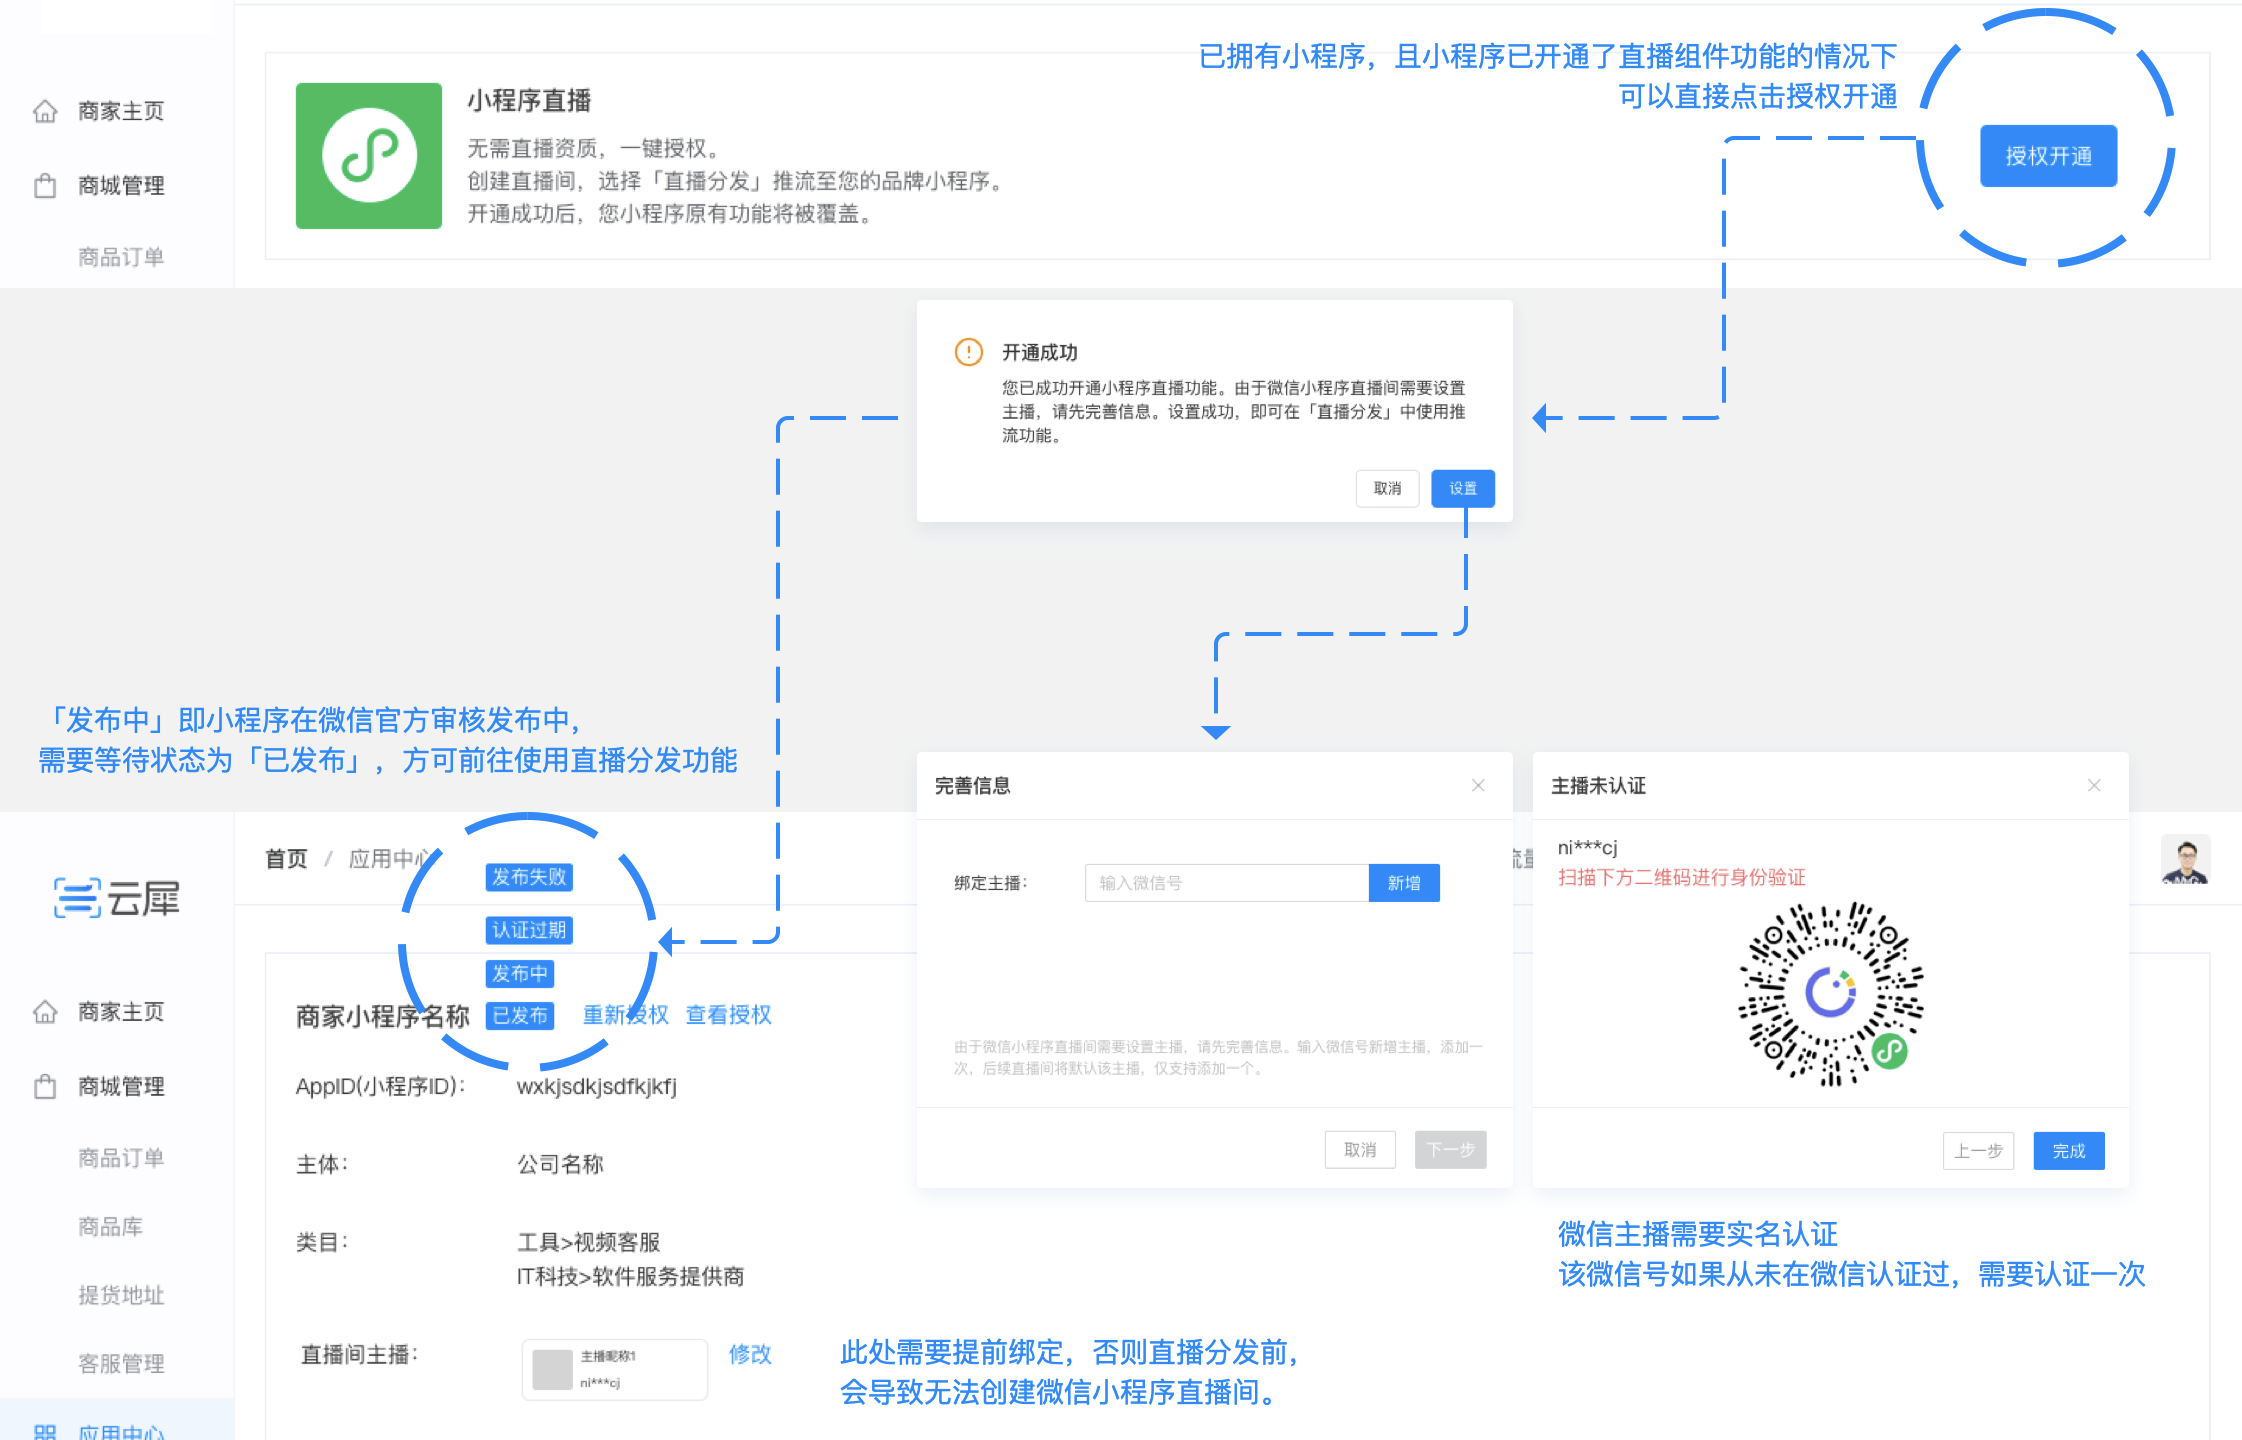
Task: Select 商品库 in the lower sidebar
Action: 110,1227
